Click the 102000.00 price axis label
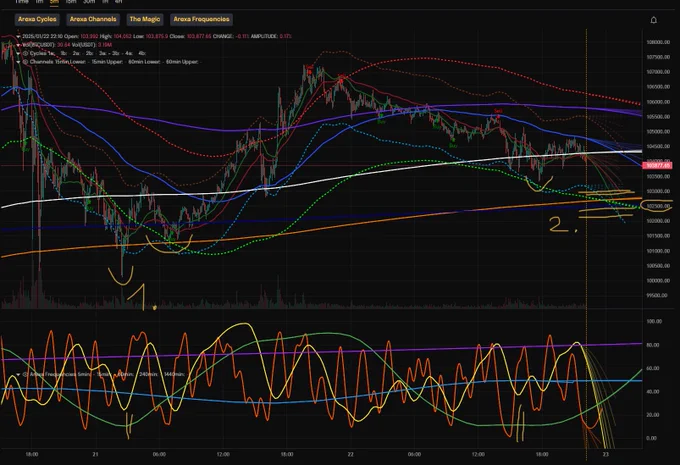 coord(658,221)
